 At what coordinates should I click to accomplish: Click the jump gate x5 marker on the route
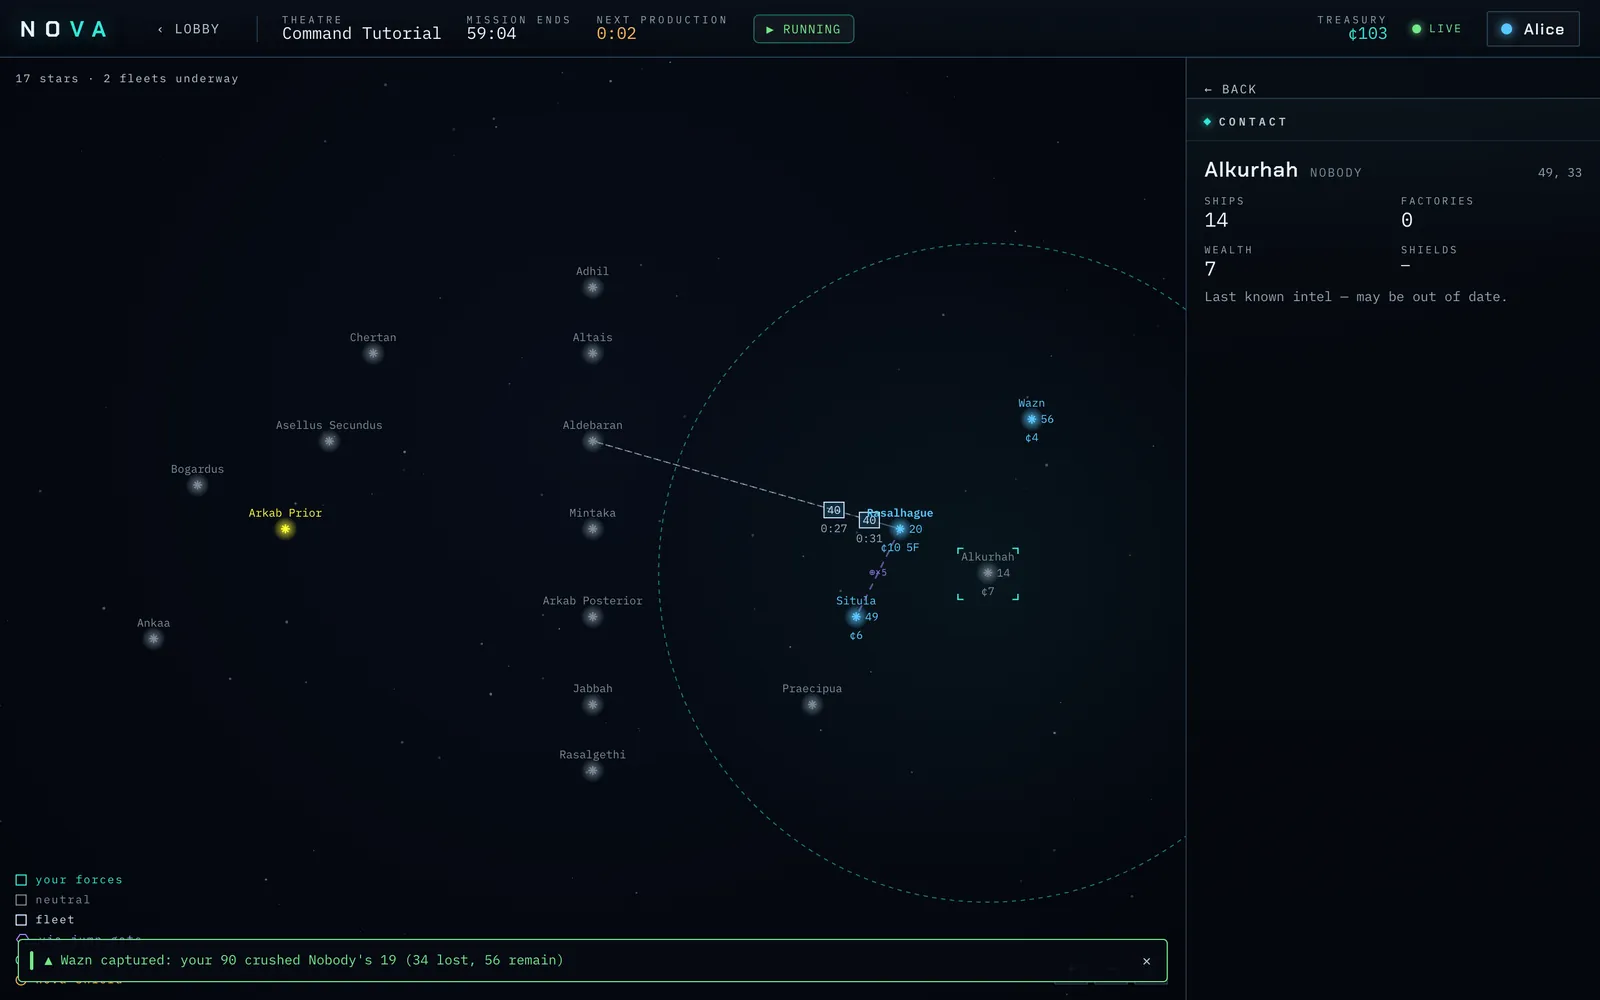pyautogui.click(x=878, y=573)
